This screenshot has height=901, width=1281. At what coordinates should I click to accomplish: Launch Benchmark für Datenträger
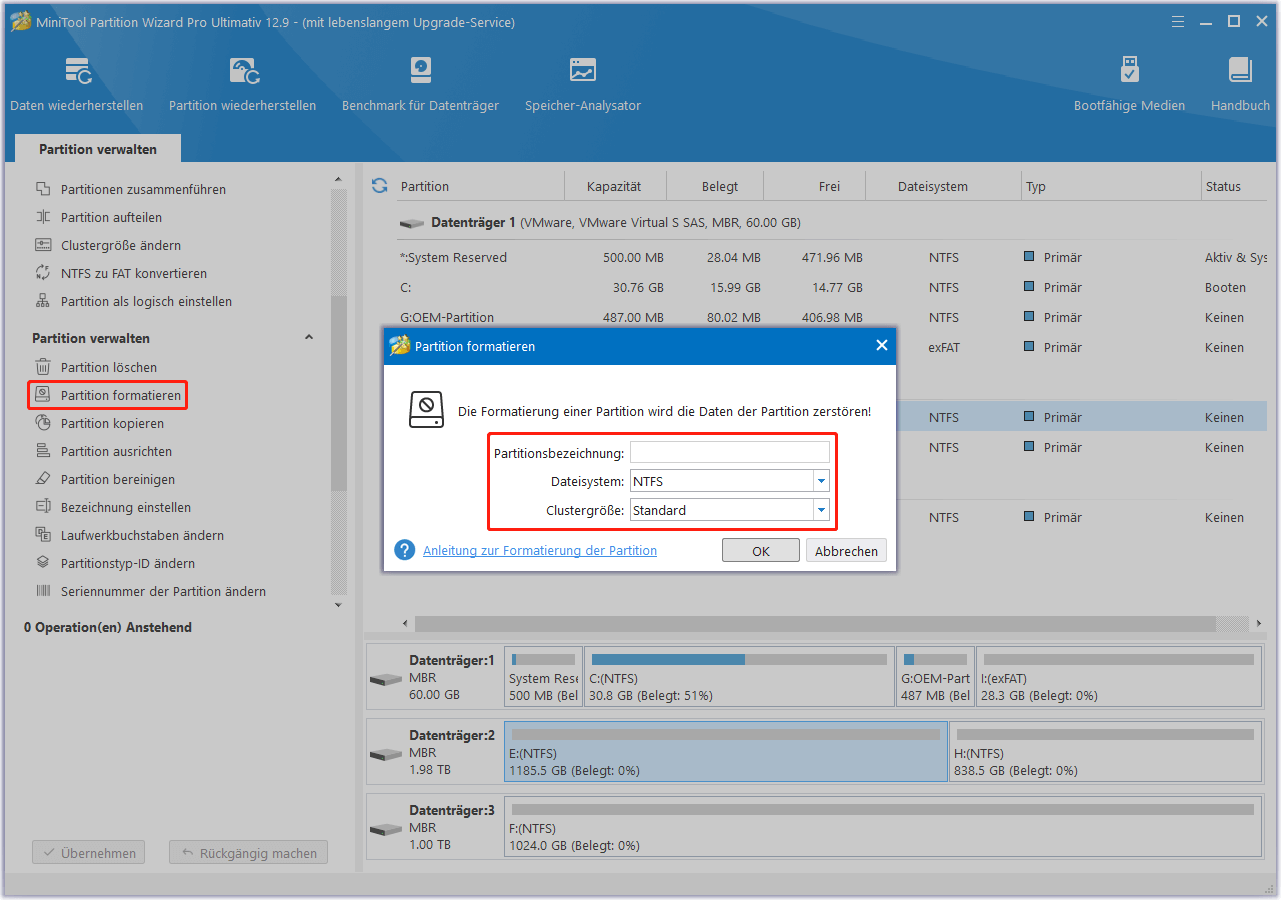tap(420, 84)
